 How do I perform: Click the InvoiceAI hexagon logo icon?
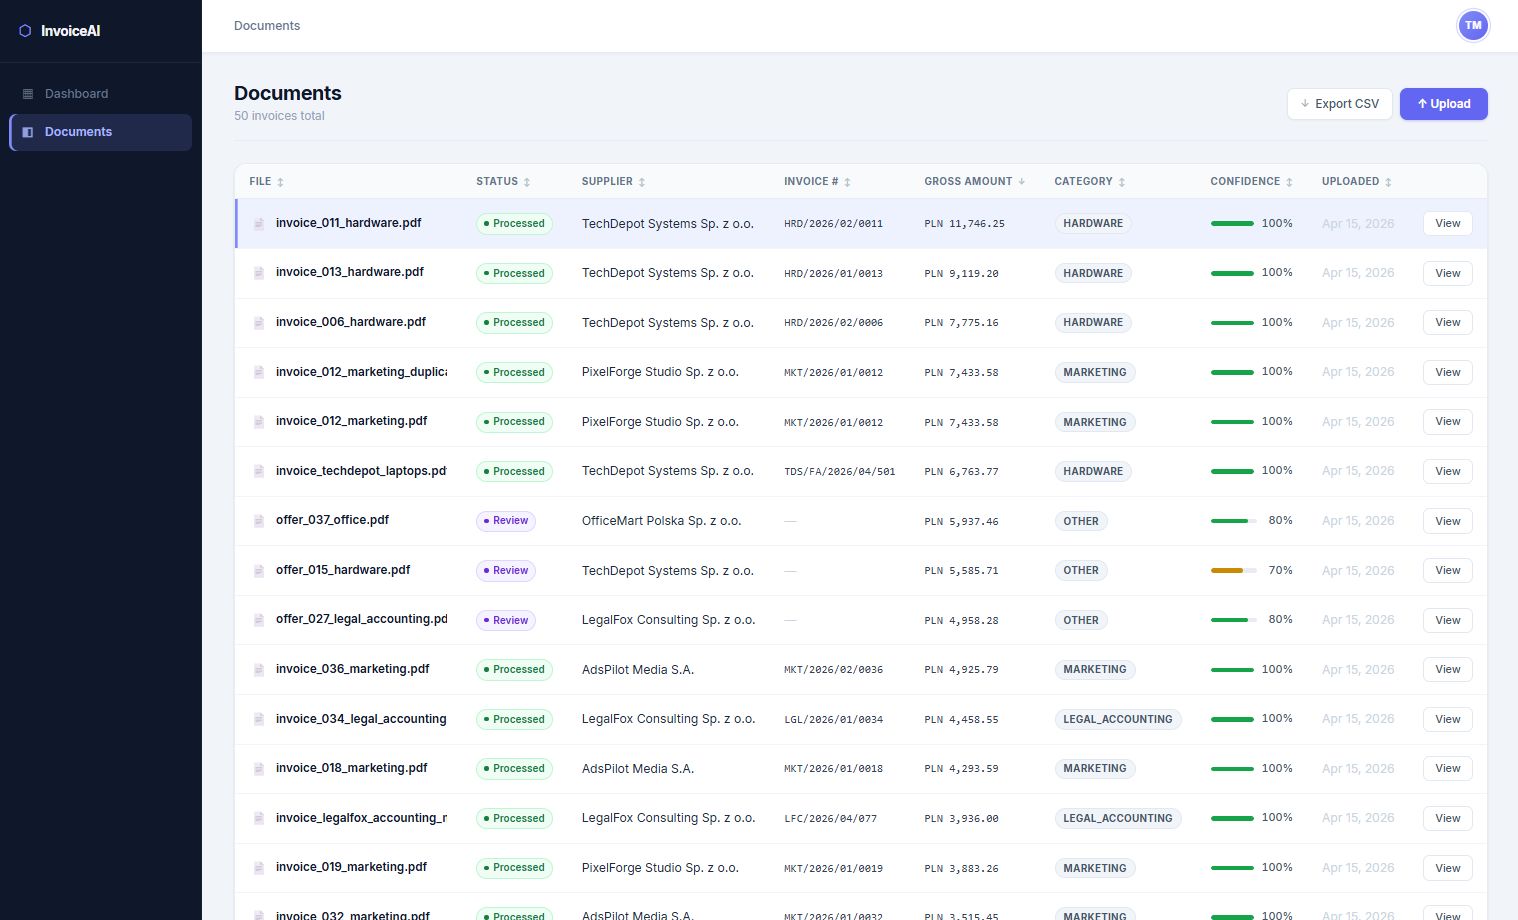click(x=25, y=31)
